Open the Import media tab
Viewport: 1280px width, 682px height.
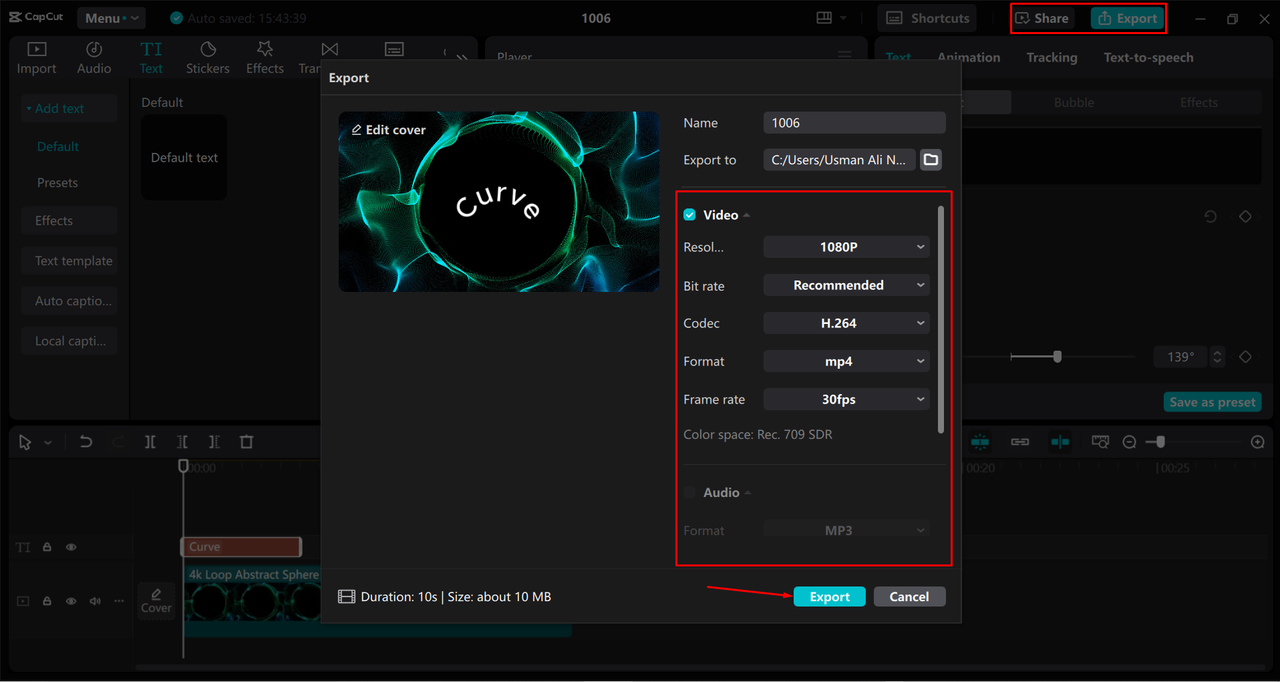tap(36, 58)
